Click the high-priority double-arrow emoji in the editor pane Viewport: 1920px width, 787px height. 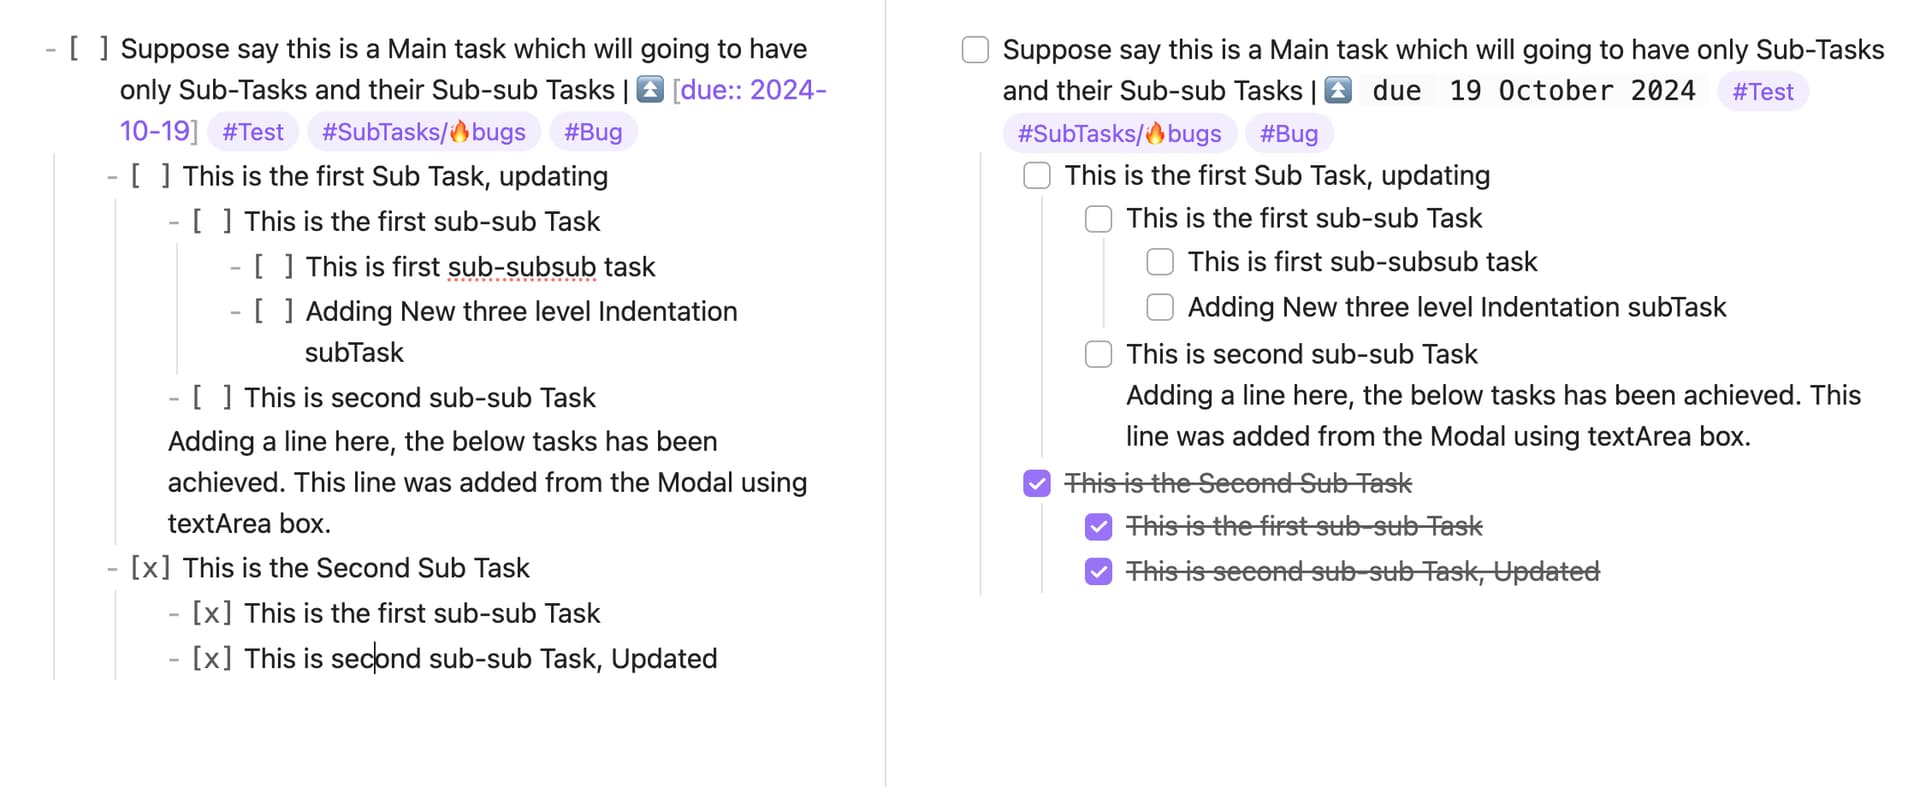point(651,90)
